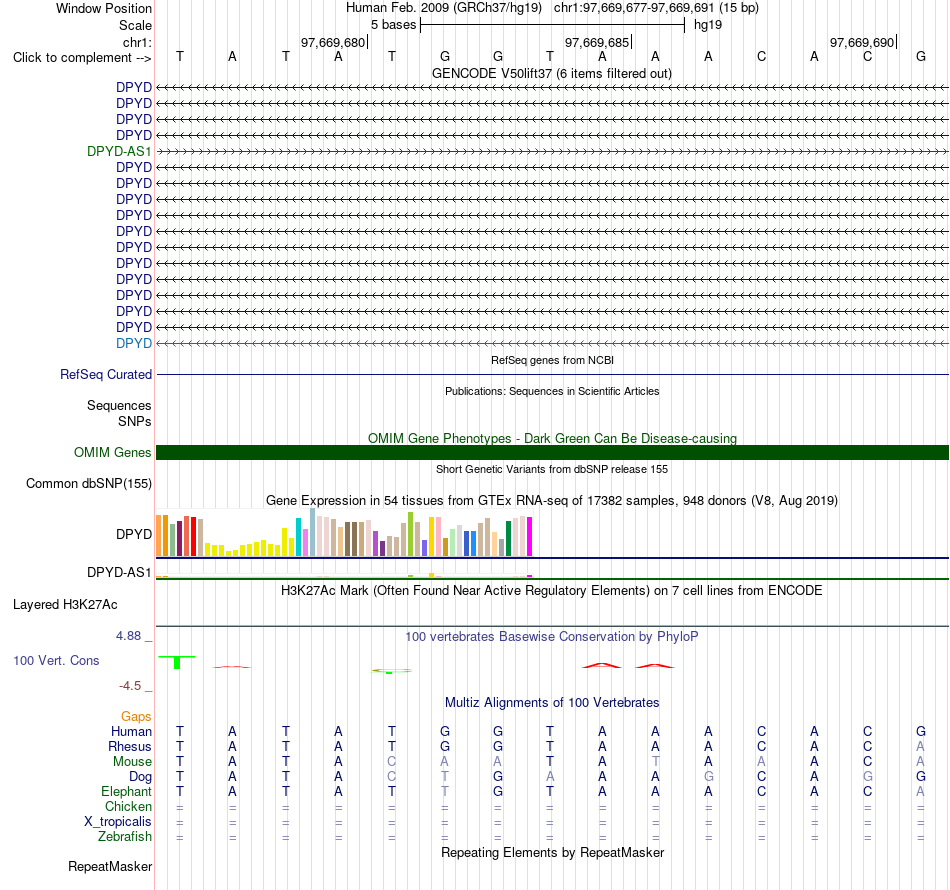This screenshot has width=950, height=890.
Task: Click the 'Scale' label in the base position track
Action: tap(135, 25)
